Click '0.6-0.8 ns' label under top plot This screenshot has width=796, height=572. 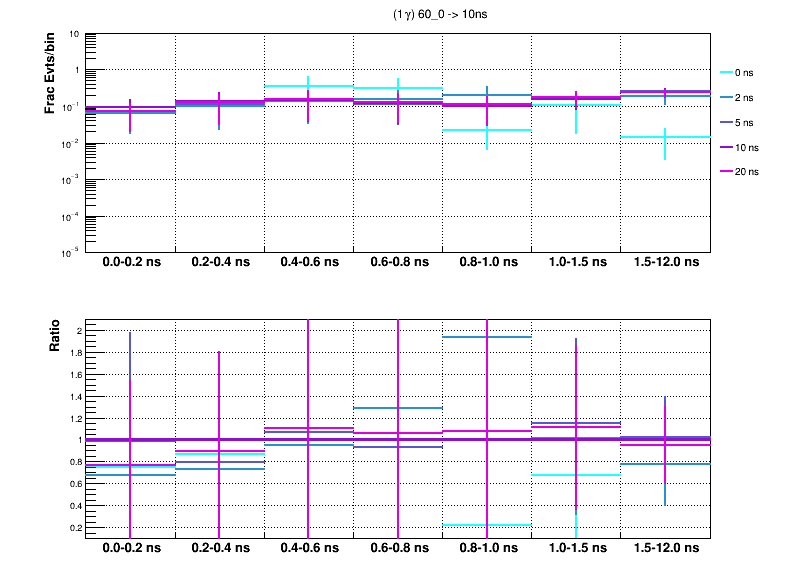[x=398, y=264]
